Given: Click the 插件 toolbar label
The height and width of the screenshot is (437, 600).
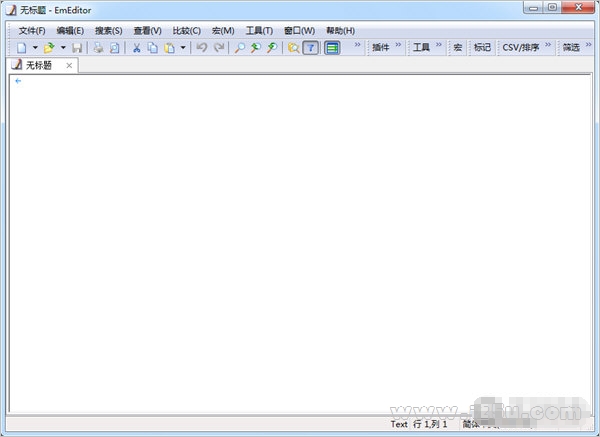Looking at the screenshot, I should pos(381,47).
